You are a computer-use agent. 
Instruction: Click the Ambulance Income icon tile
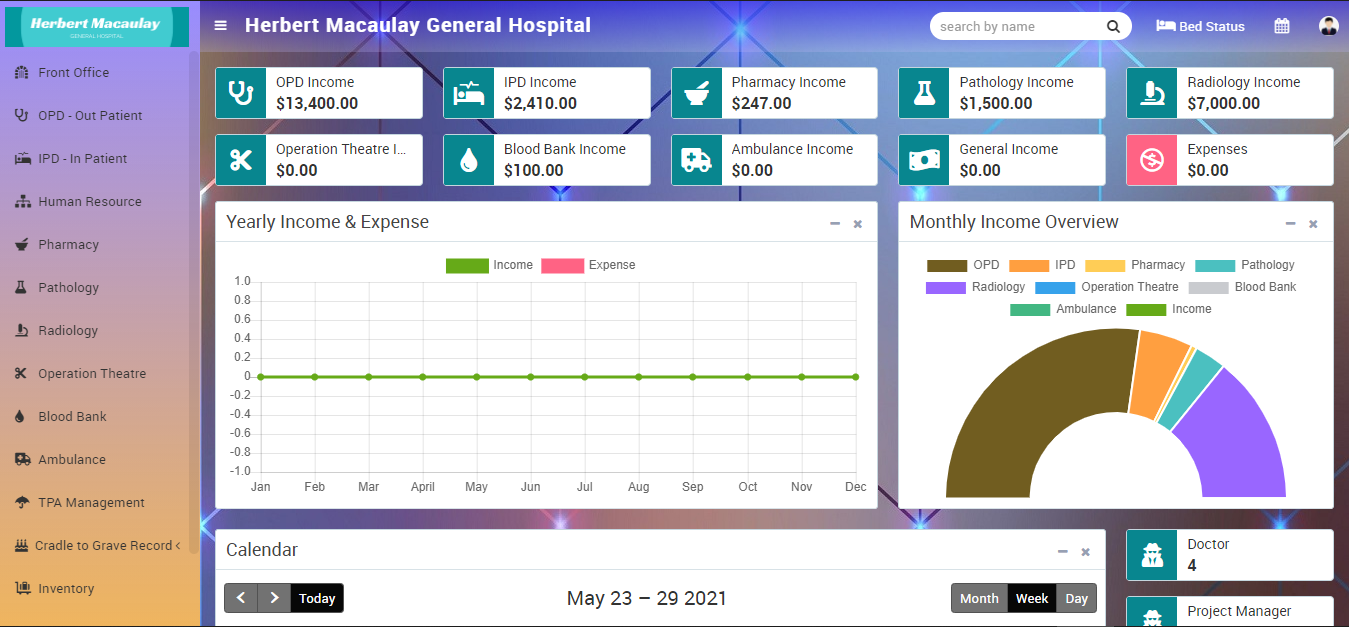click(x=696, y=160)
